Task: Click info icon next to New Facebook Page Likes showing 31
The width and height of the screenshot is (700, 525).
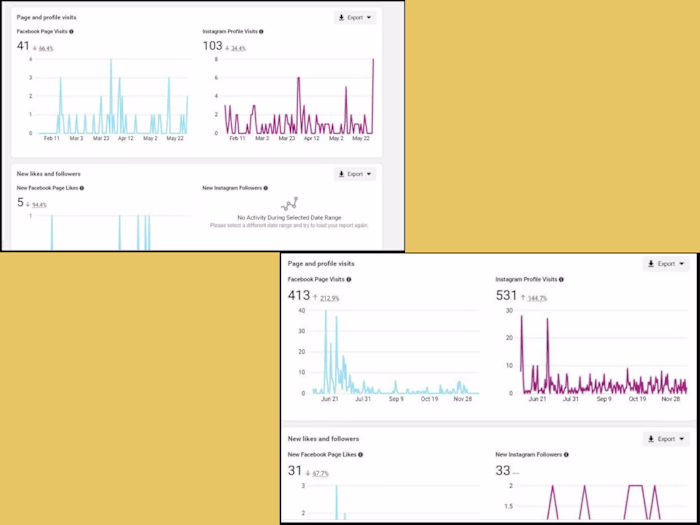Action: pyautogui.click(x=360, y=454)
